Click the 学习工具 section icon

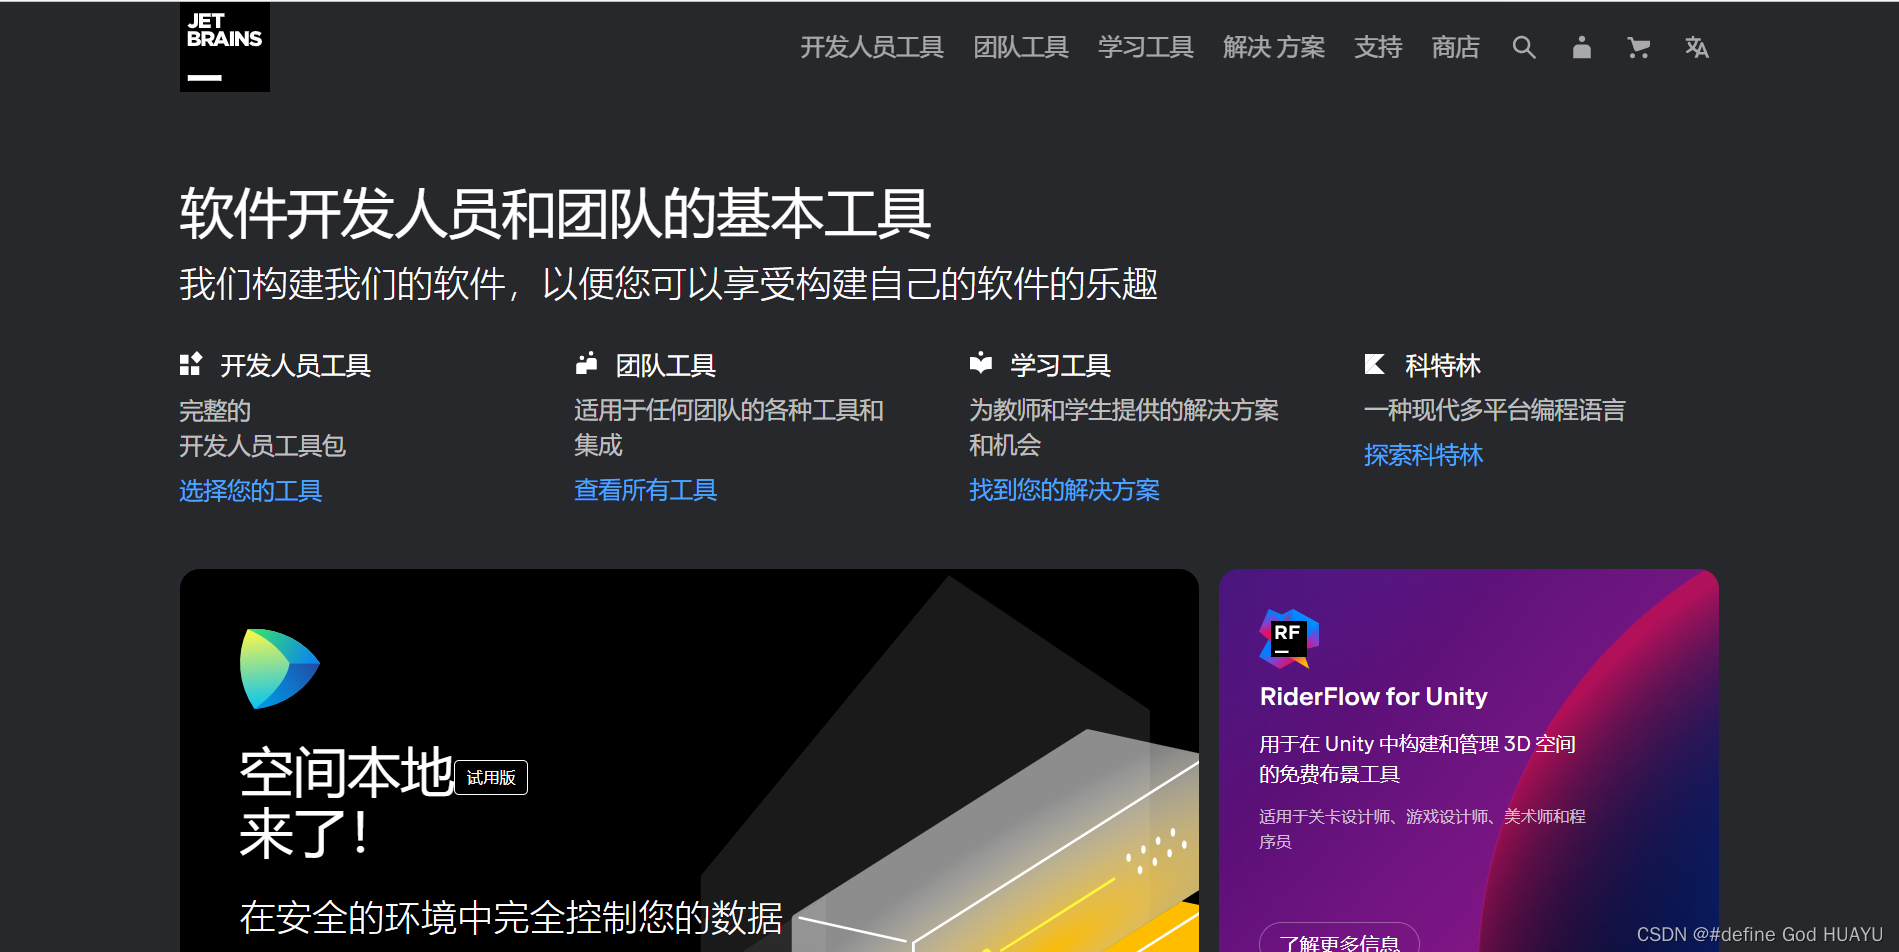point(981,364)
